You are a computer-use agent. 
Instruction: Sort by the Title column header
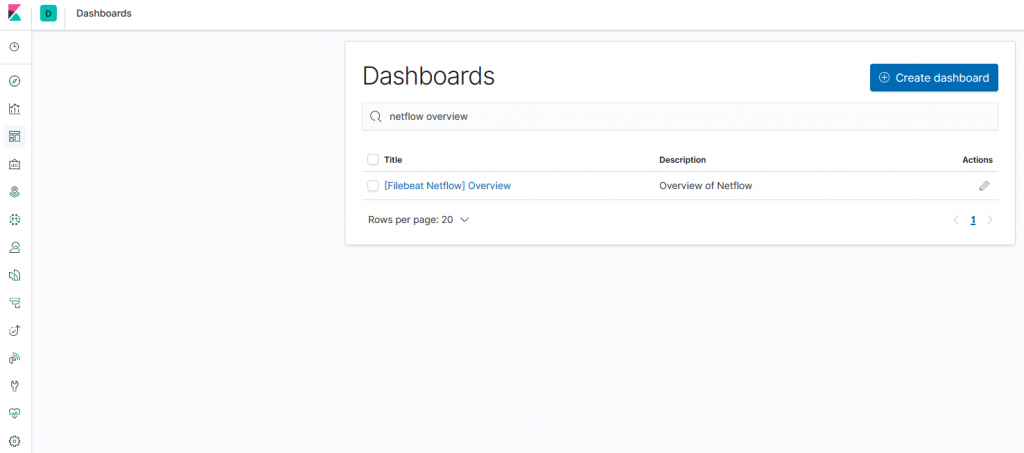(x=393, y=160)
